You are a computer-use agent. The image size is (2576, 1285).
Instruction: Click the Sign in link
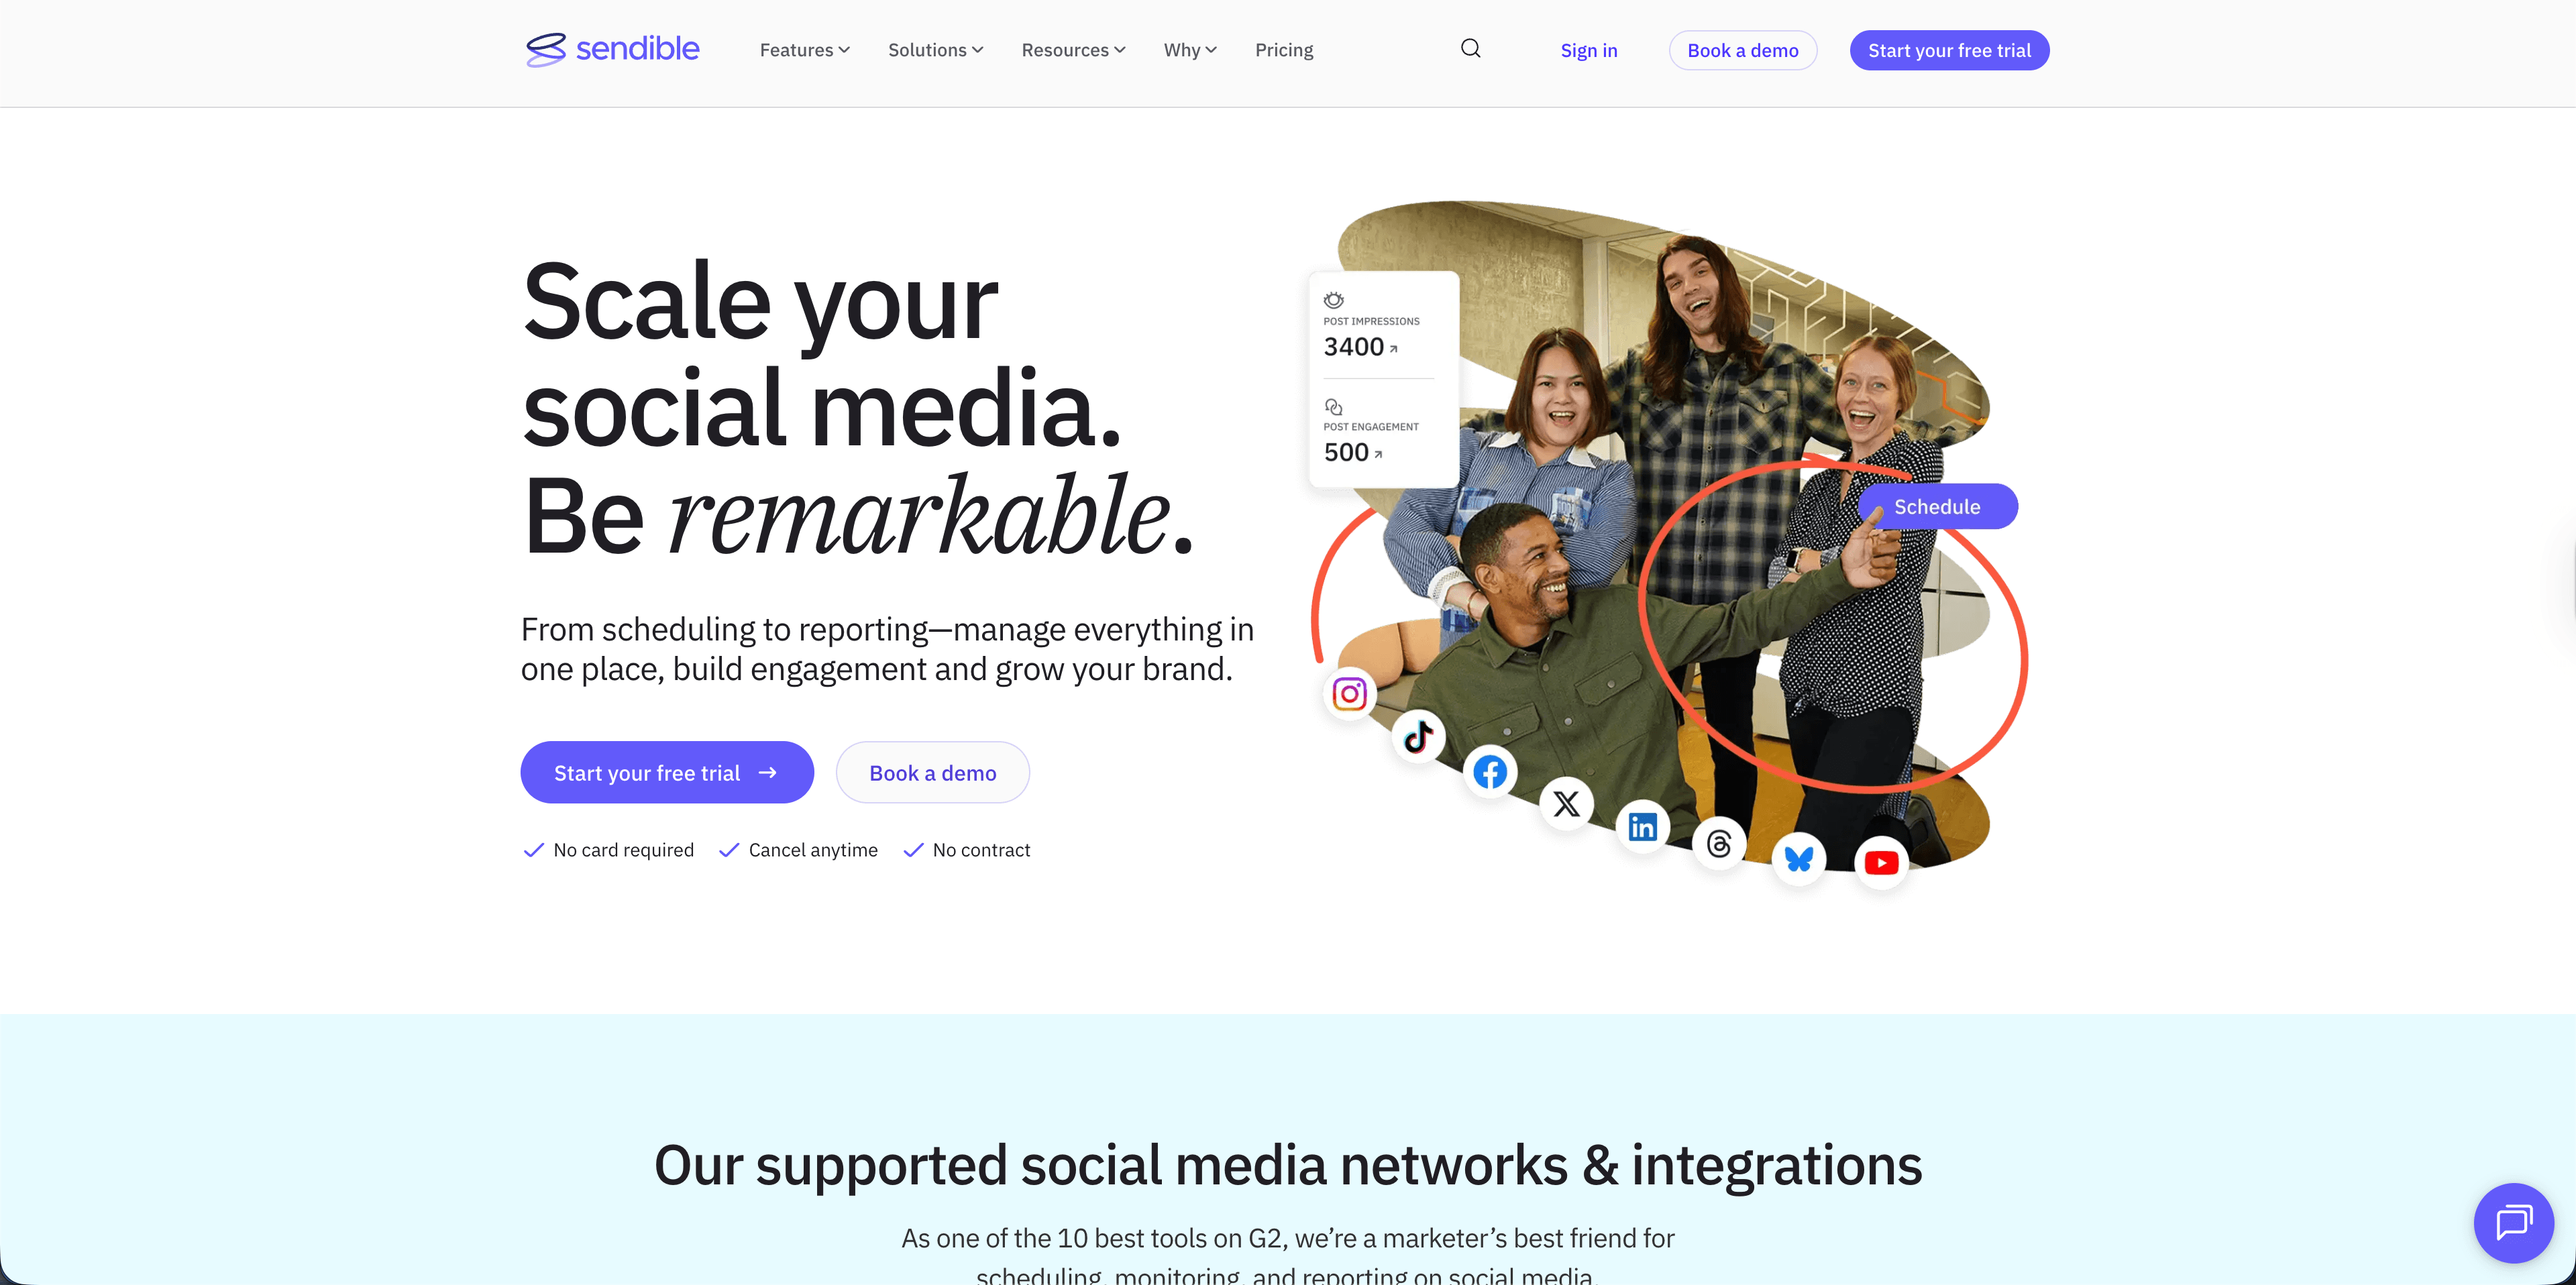click(x=1588, y=50)
